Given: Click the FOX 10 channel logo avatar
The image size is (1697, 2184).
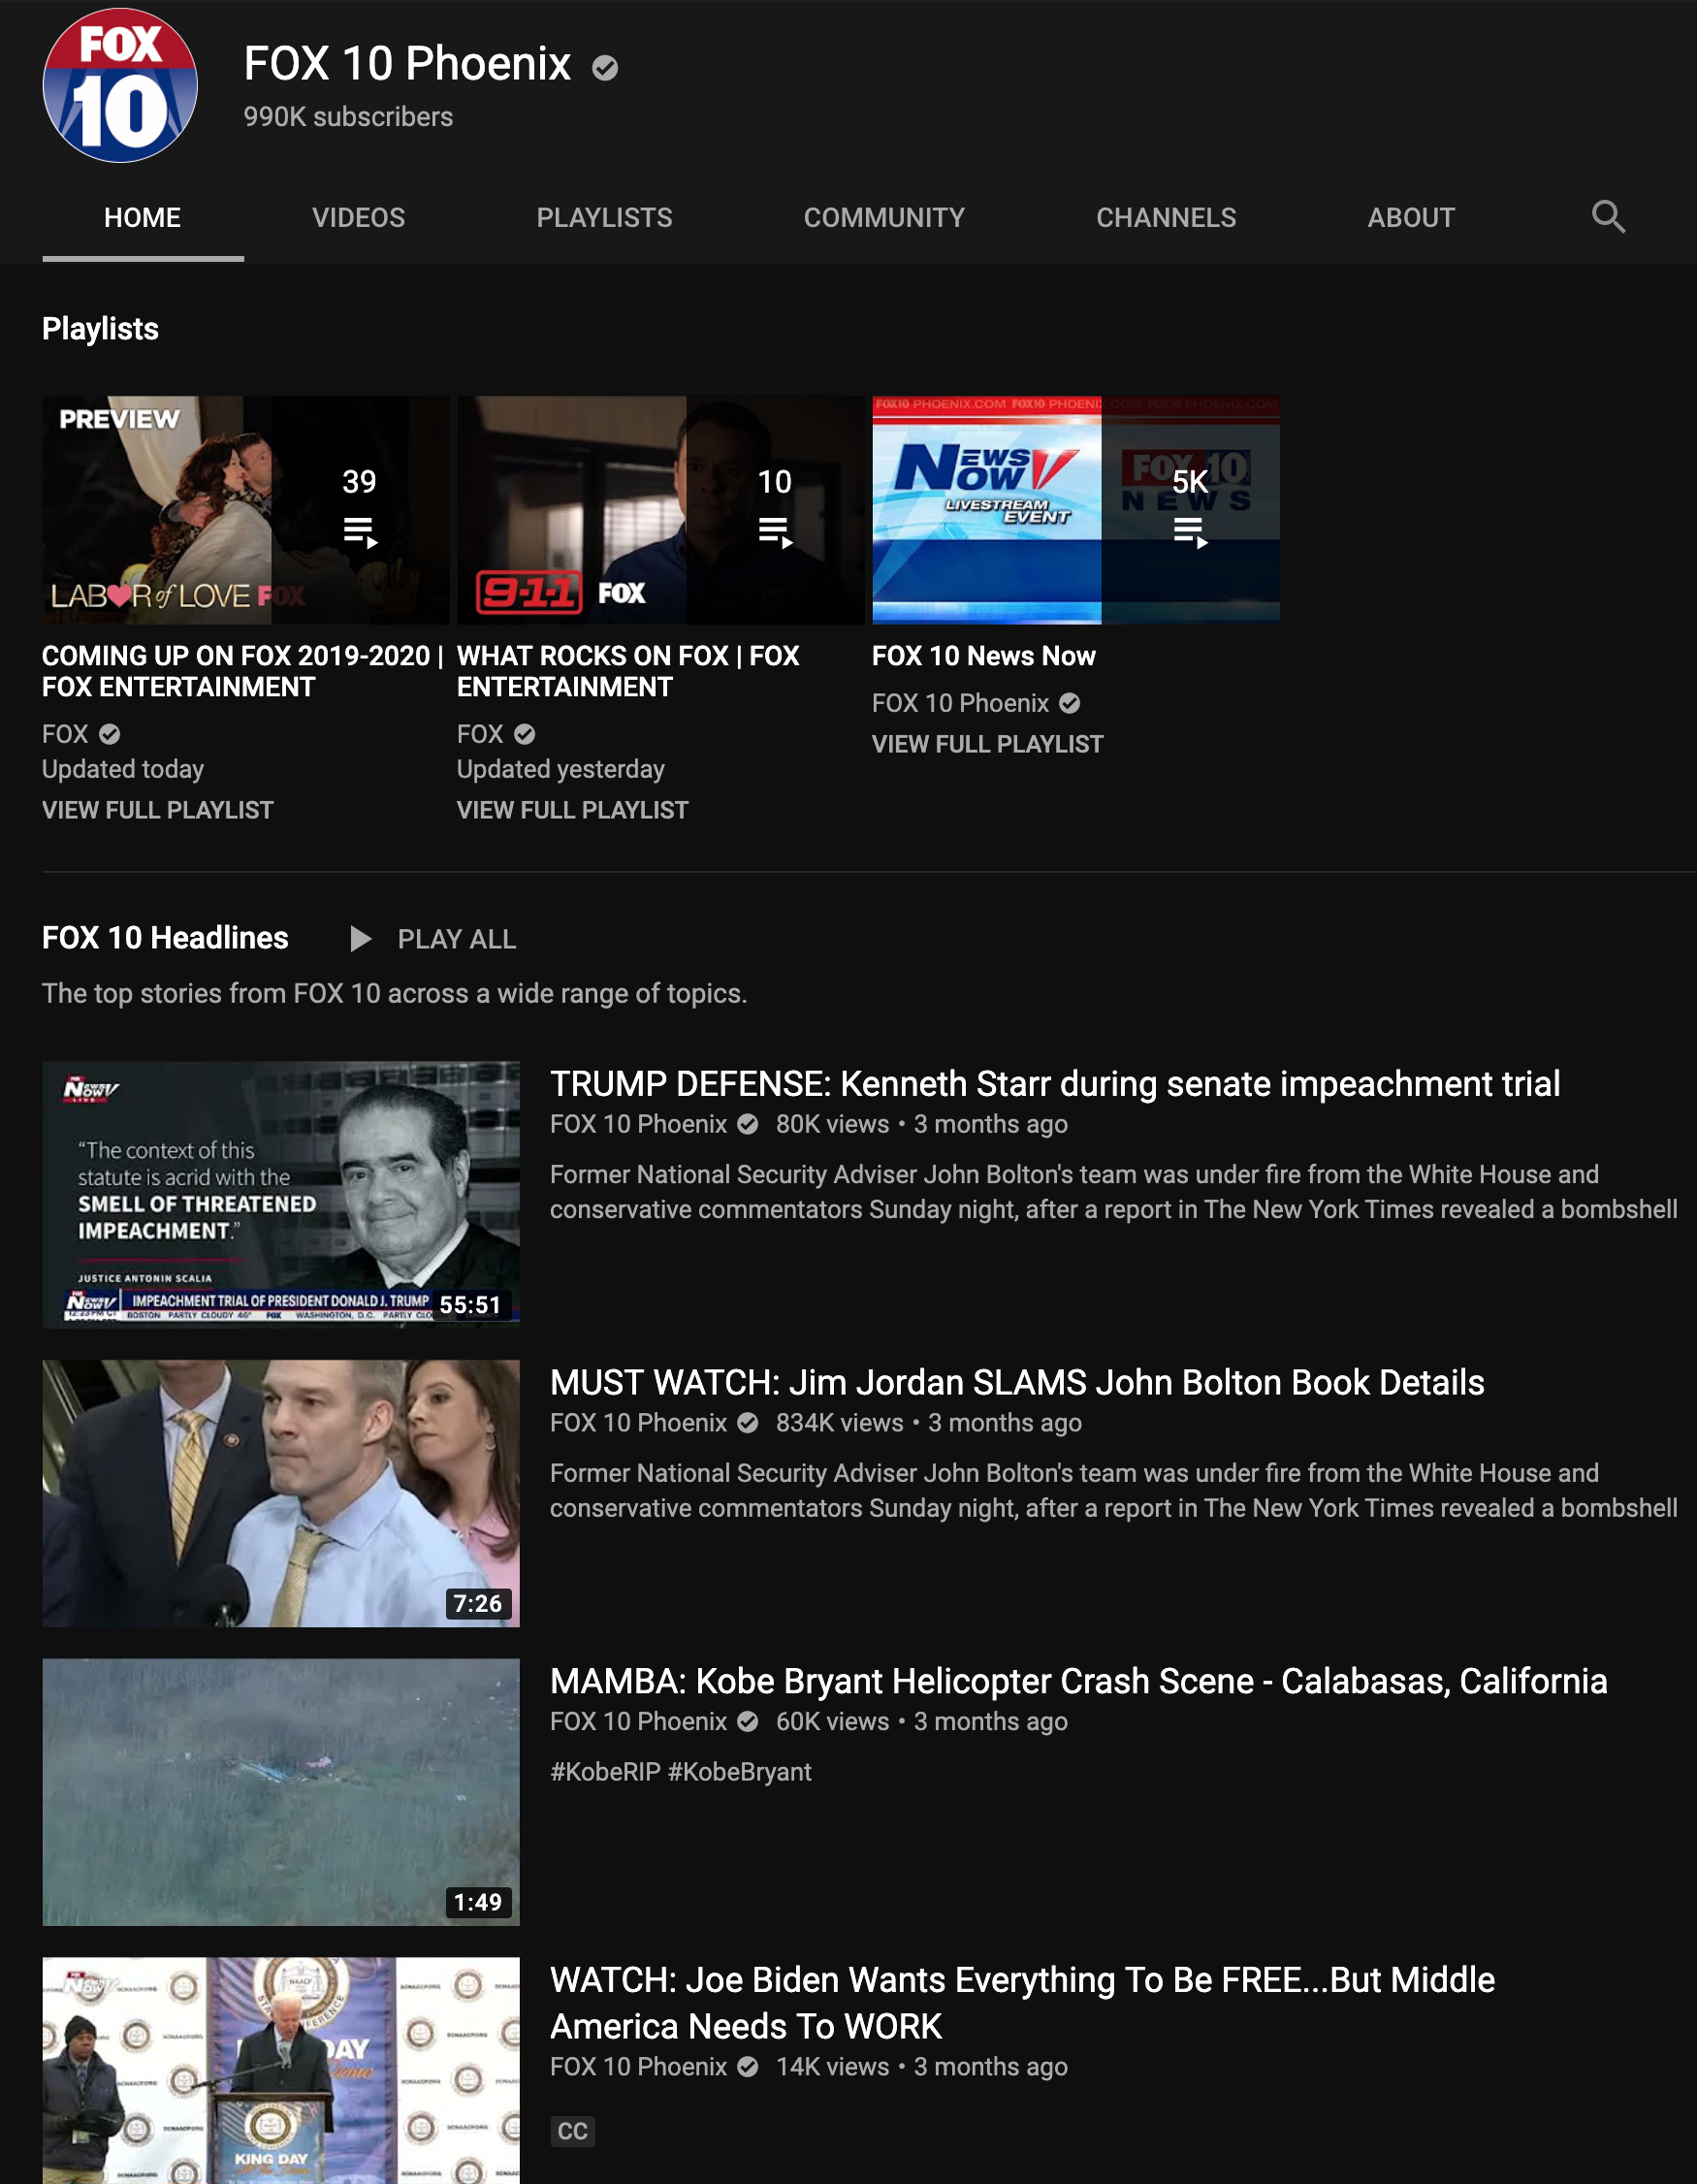Looking at the screenshot, I should (120, 85).
